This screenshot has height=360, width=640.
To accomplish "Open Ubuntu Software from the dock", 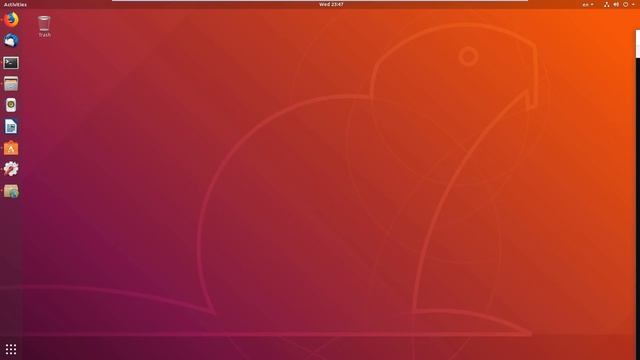I will coord(11,148).
